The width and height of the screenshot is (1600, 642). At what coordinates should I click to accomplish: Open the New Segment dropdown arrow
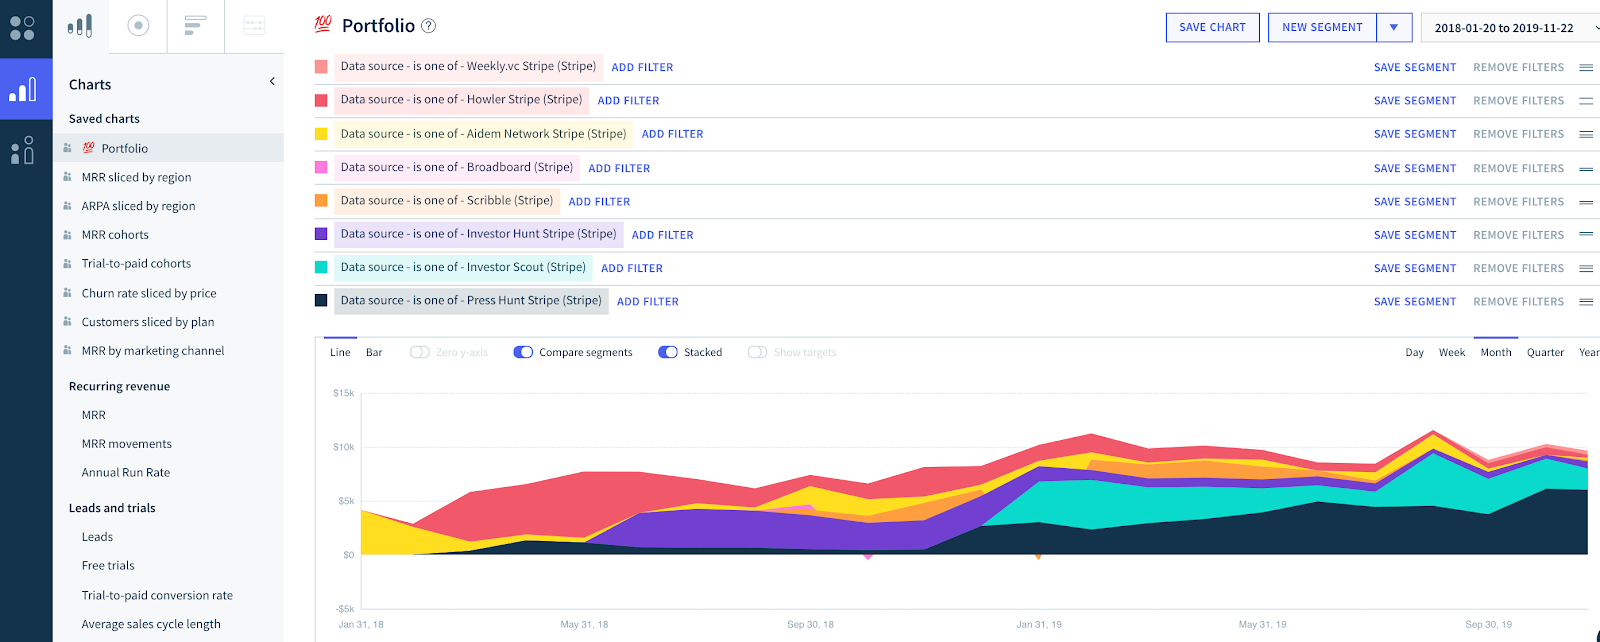tap(1394, 27)
